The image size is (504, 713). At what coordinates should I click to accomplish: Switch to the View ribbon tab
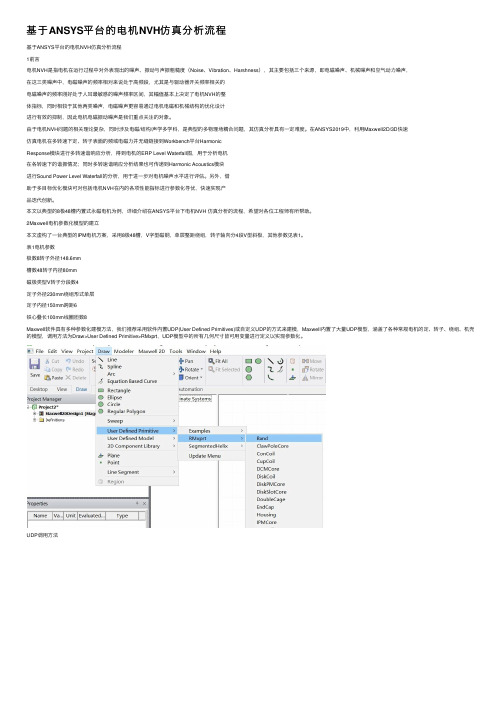(x=62, y=389)
